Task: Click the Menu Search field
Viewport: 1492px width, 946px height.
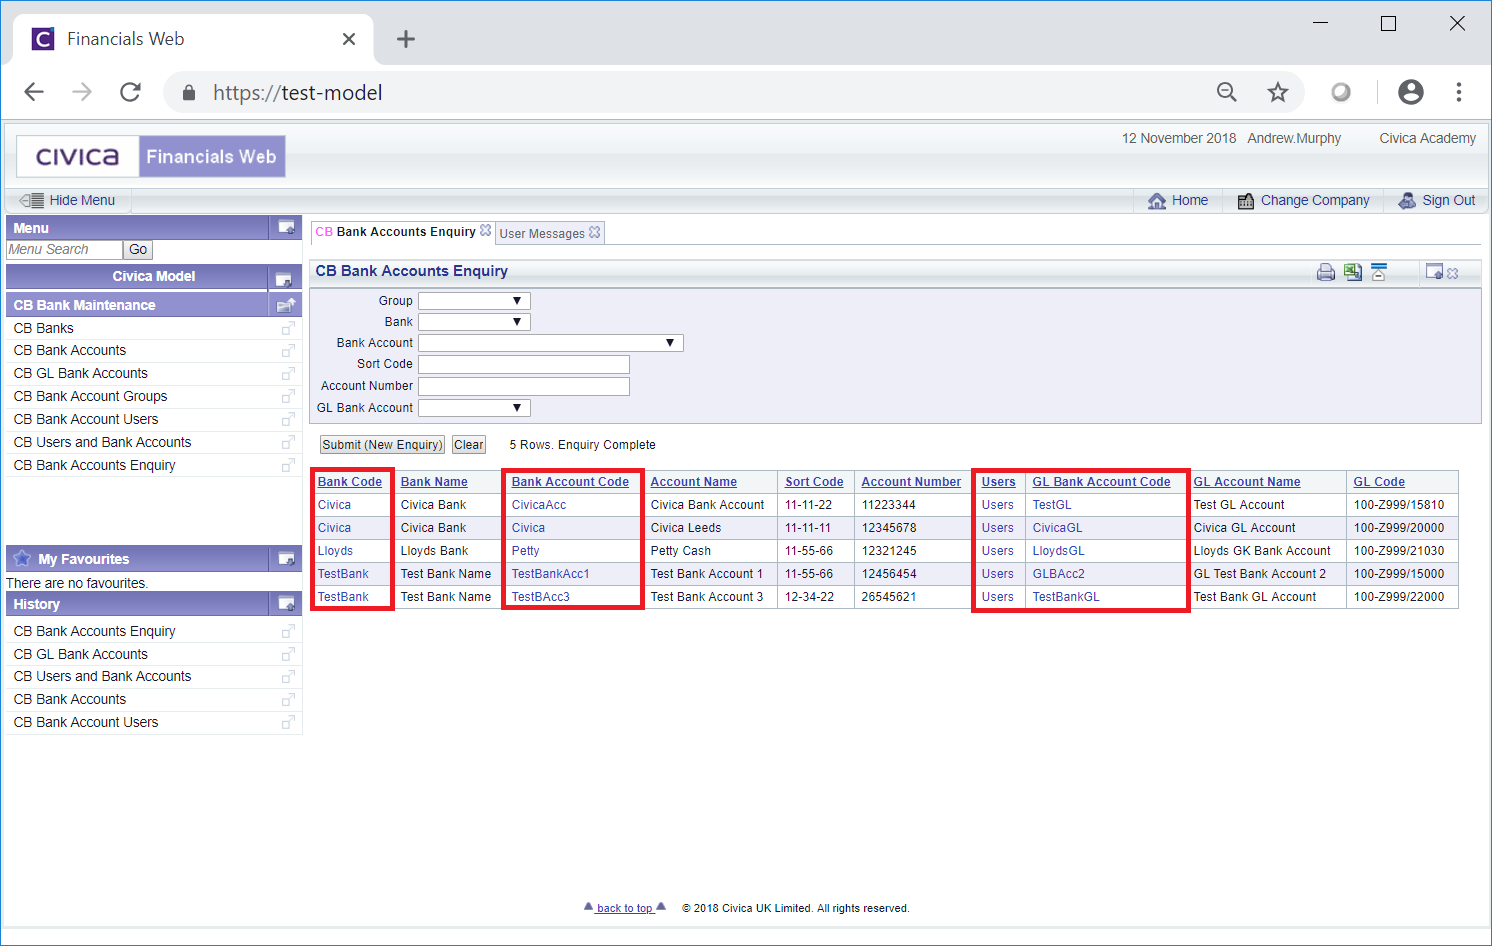Action: [65, 250]
